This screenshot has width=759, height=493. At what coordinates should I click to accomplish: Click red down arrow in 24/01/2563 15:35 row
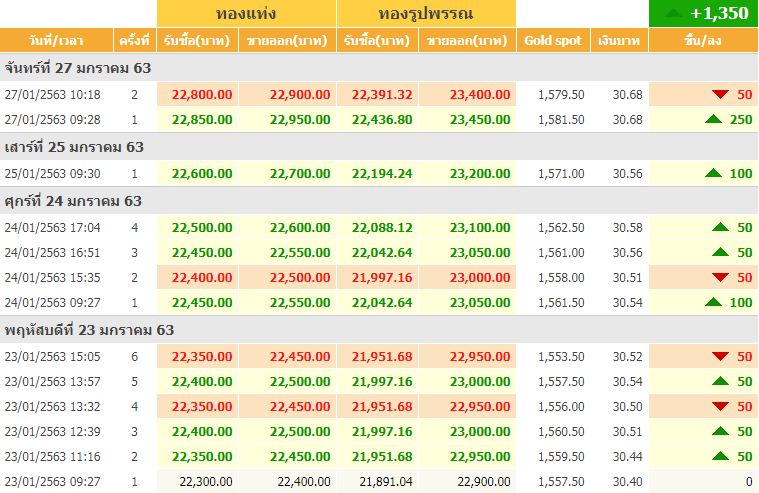pos(720,277)
